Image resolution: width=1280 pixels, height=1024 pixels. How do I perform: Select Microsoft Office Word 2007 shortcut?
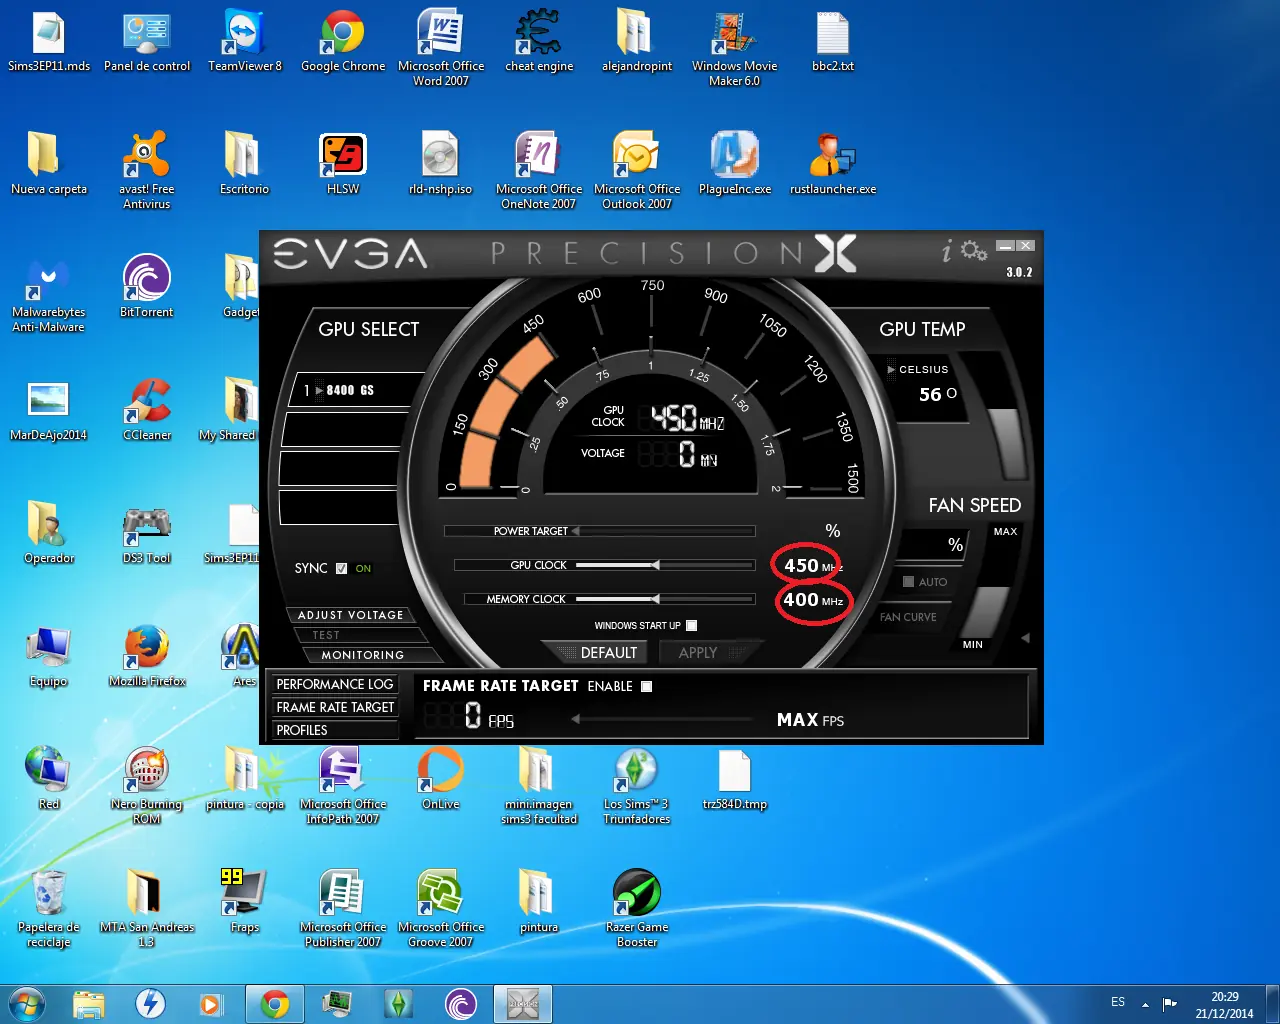(x=441, y=48)
